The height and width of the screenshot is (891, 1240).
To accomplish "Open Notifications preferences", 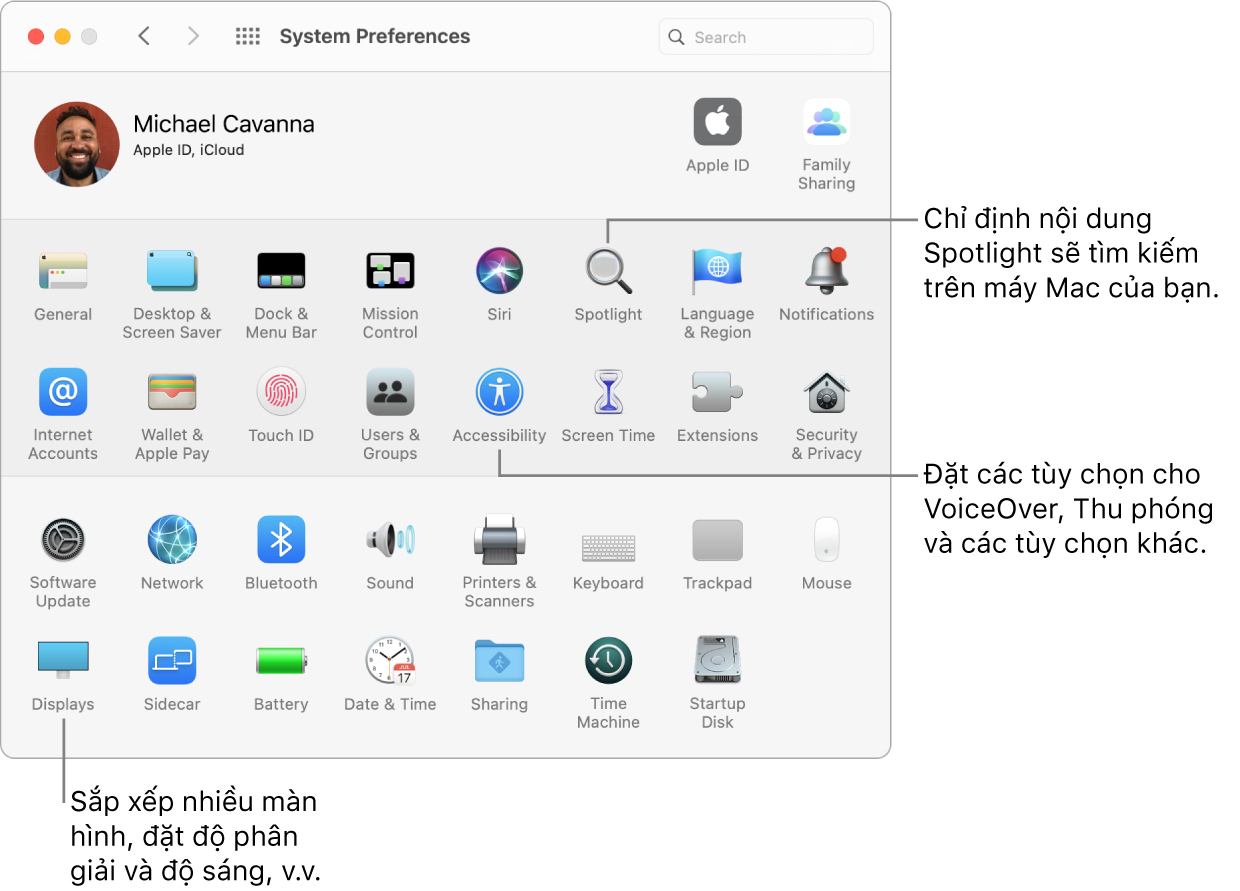I will (x=827, y=271).
